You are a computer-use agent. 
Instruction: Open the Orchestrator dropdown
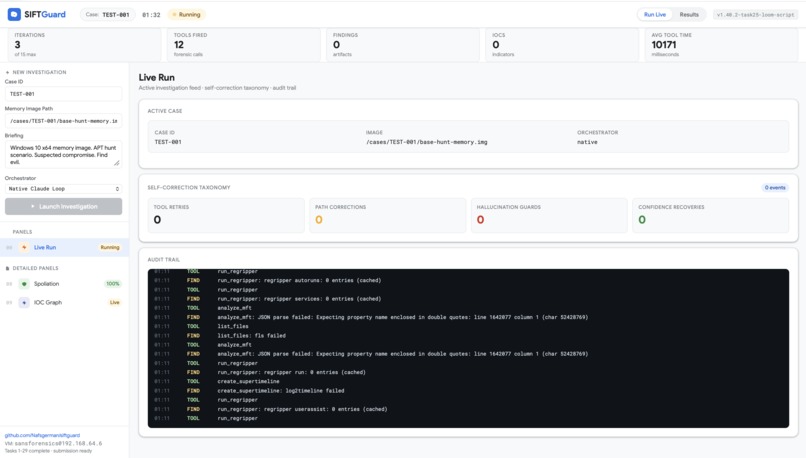coord(64,189)
